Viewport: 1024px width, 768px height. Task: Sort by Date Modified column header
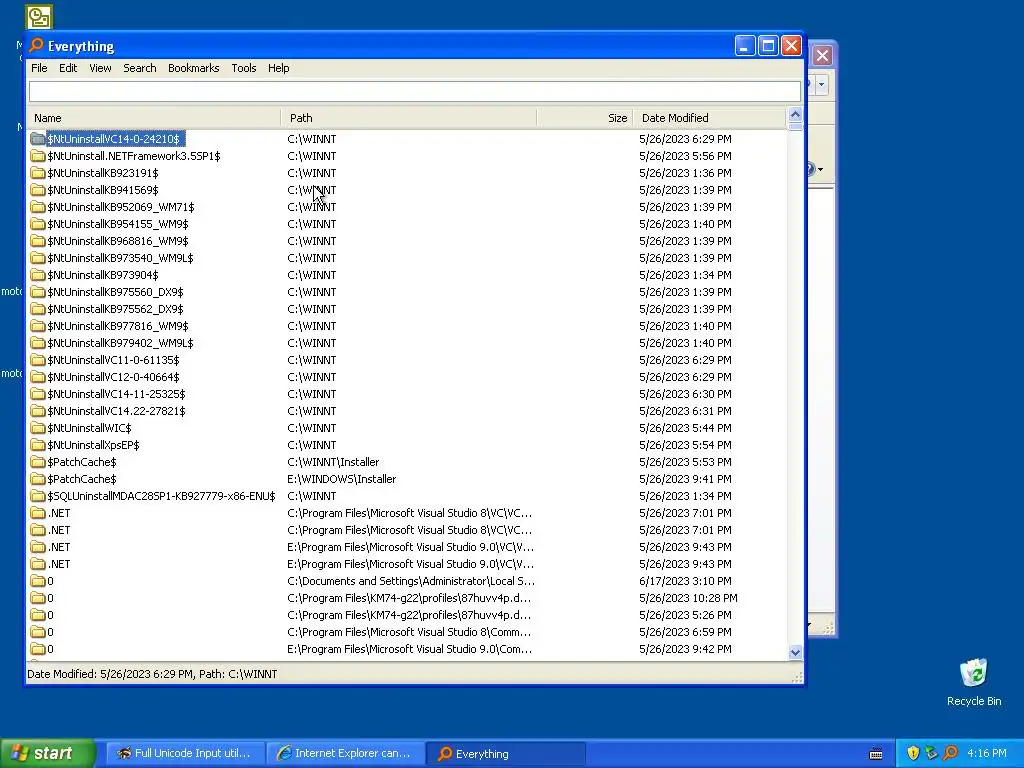pos(709,118)
